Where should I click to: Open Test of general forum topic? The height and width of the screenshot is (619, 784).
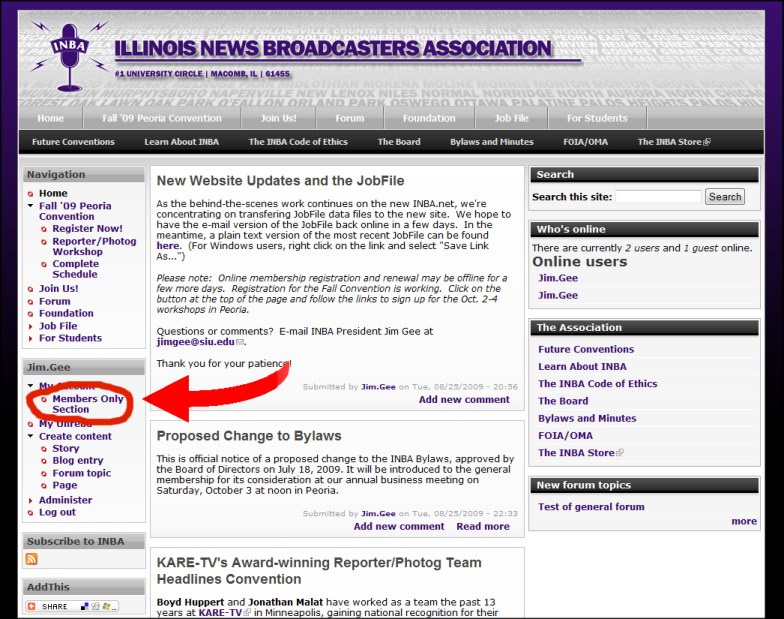pyautogui.click(x=591, y=507)
